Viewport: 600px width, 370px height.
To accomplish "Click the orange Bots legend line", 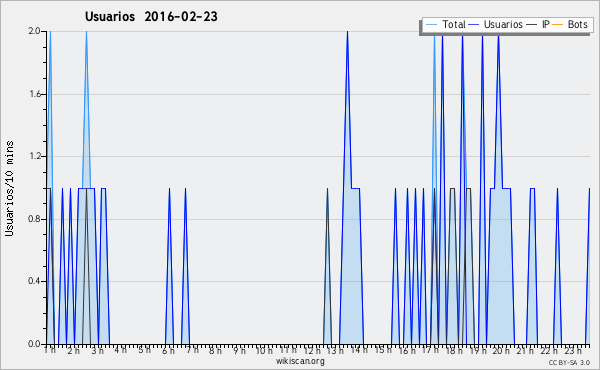I will coord(558,25).
